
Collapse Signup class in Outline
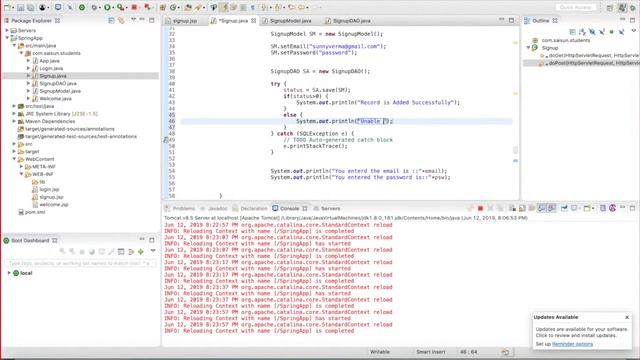(528, 48)
